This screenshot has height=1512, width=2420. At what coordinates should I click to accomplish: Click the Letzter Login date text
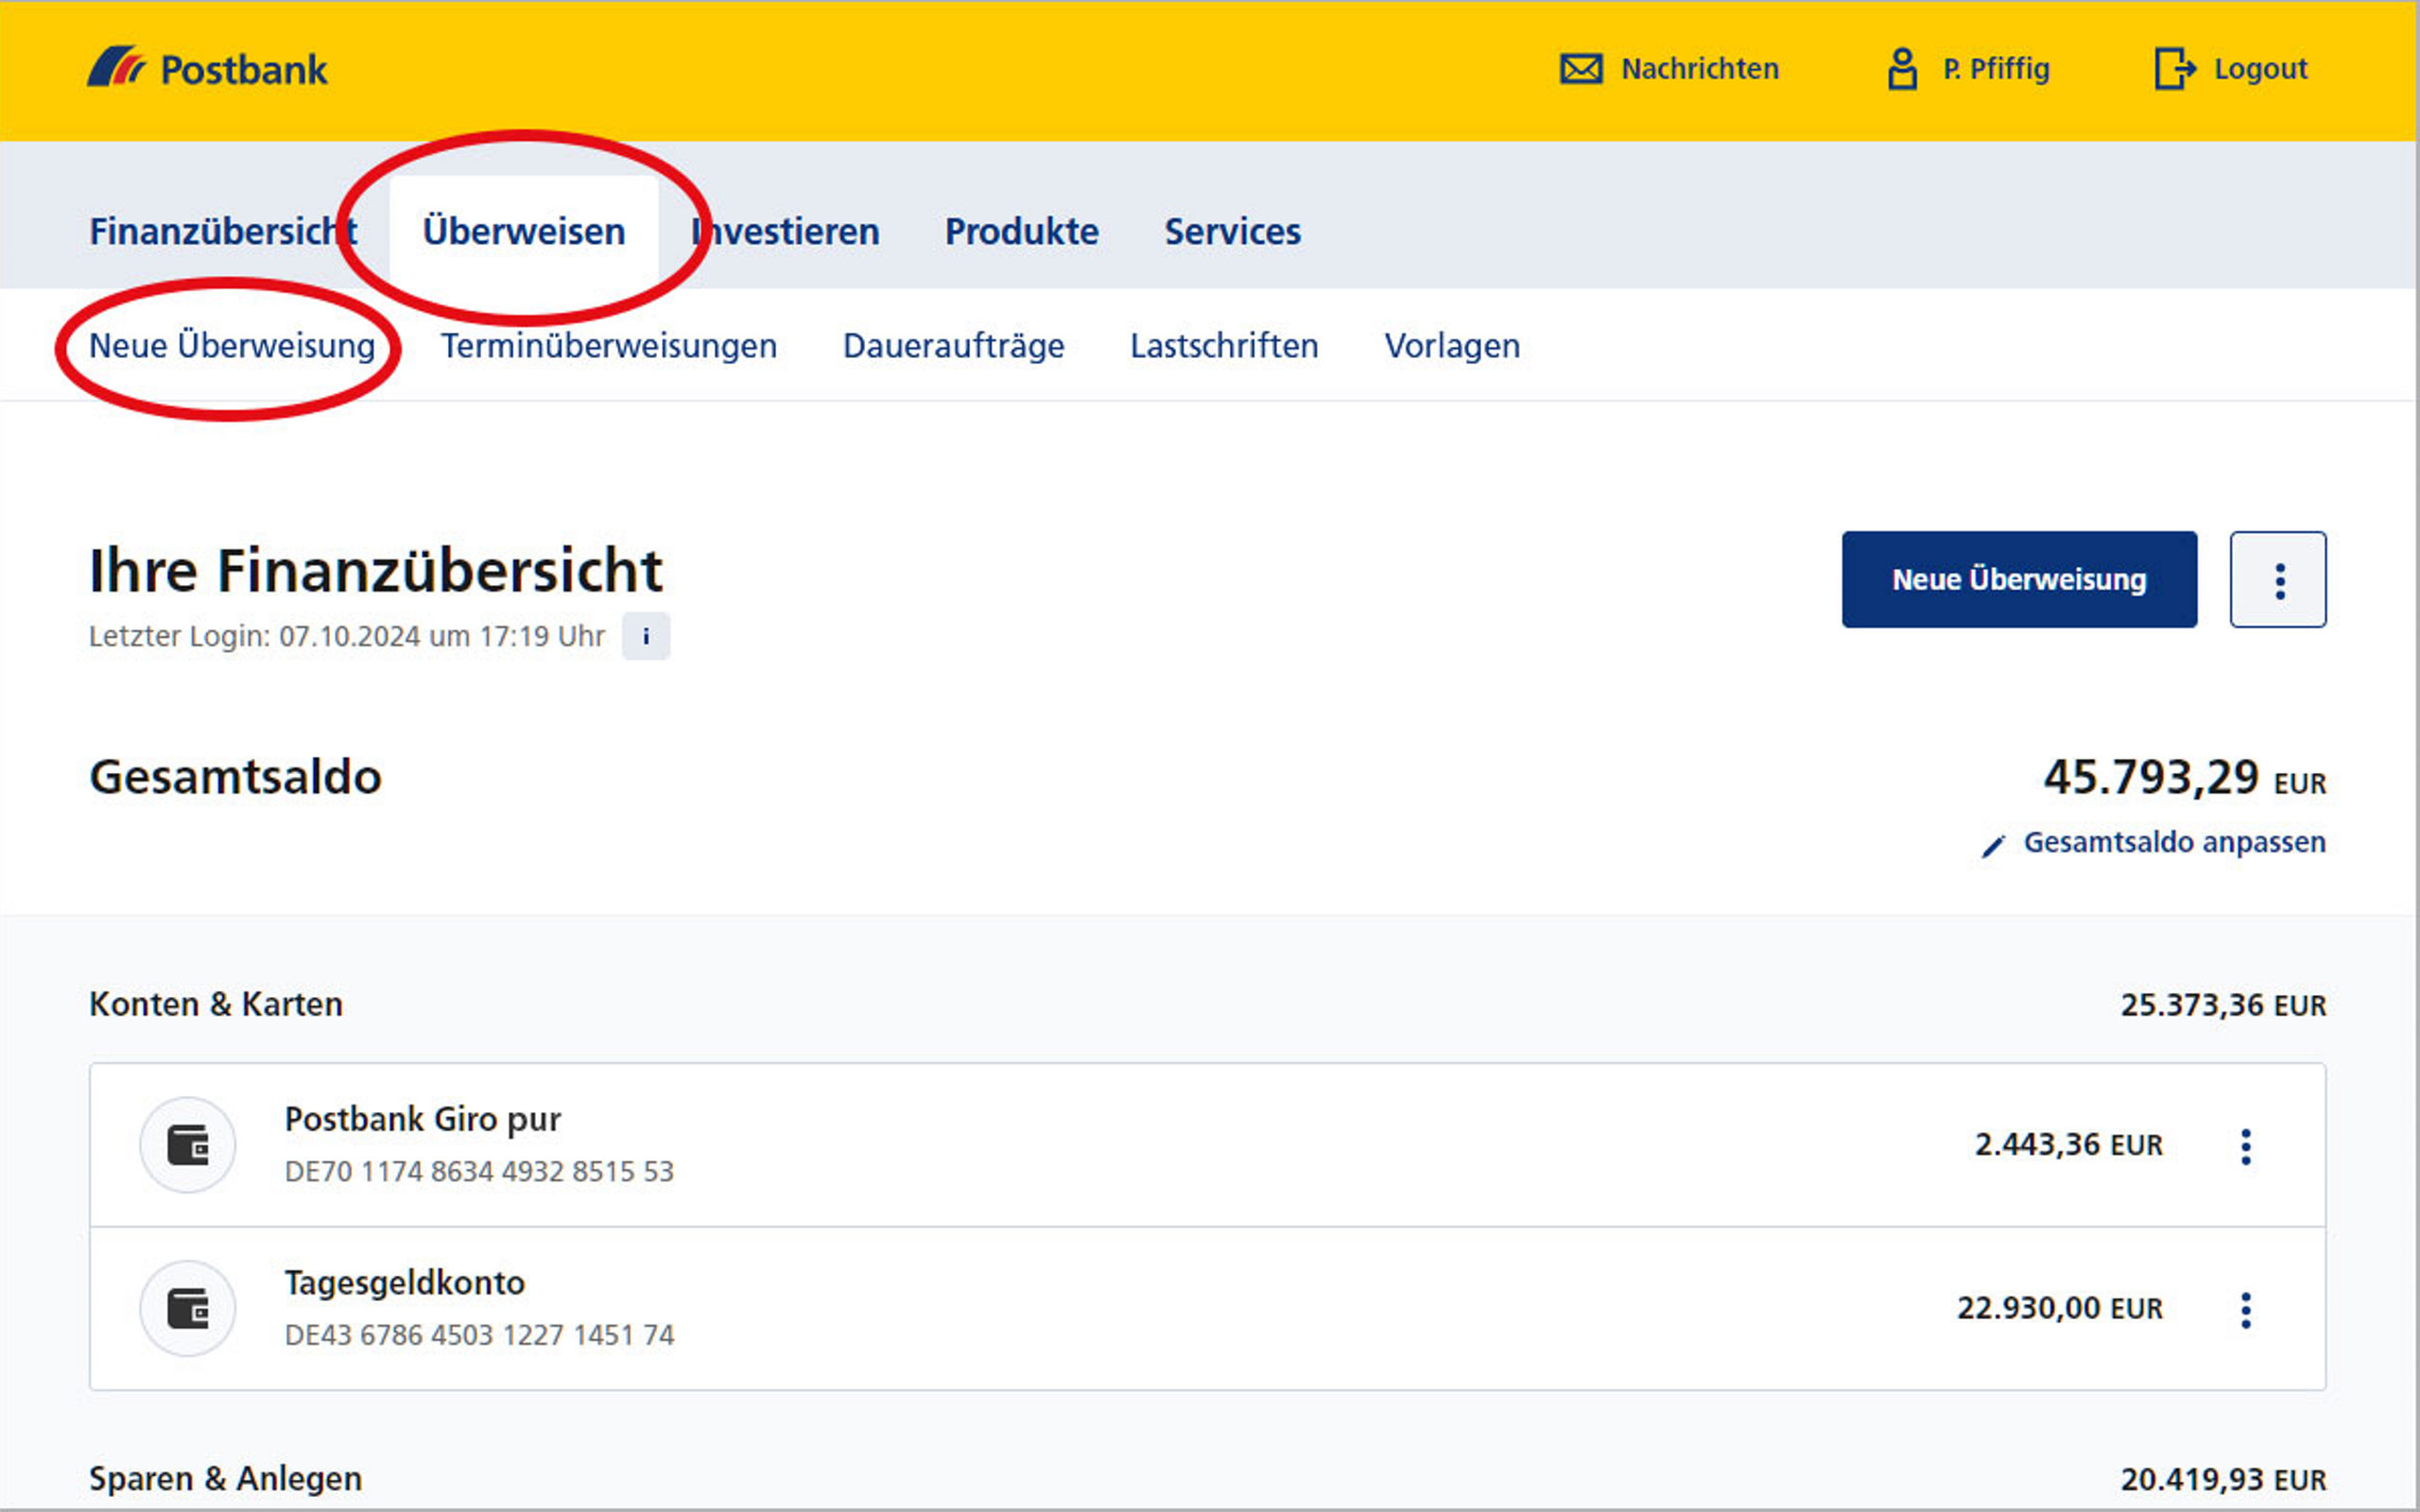[347, 636]
